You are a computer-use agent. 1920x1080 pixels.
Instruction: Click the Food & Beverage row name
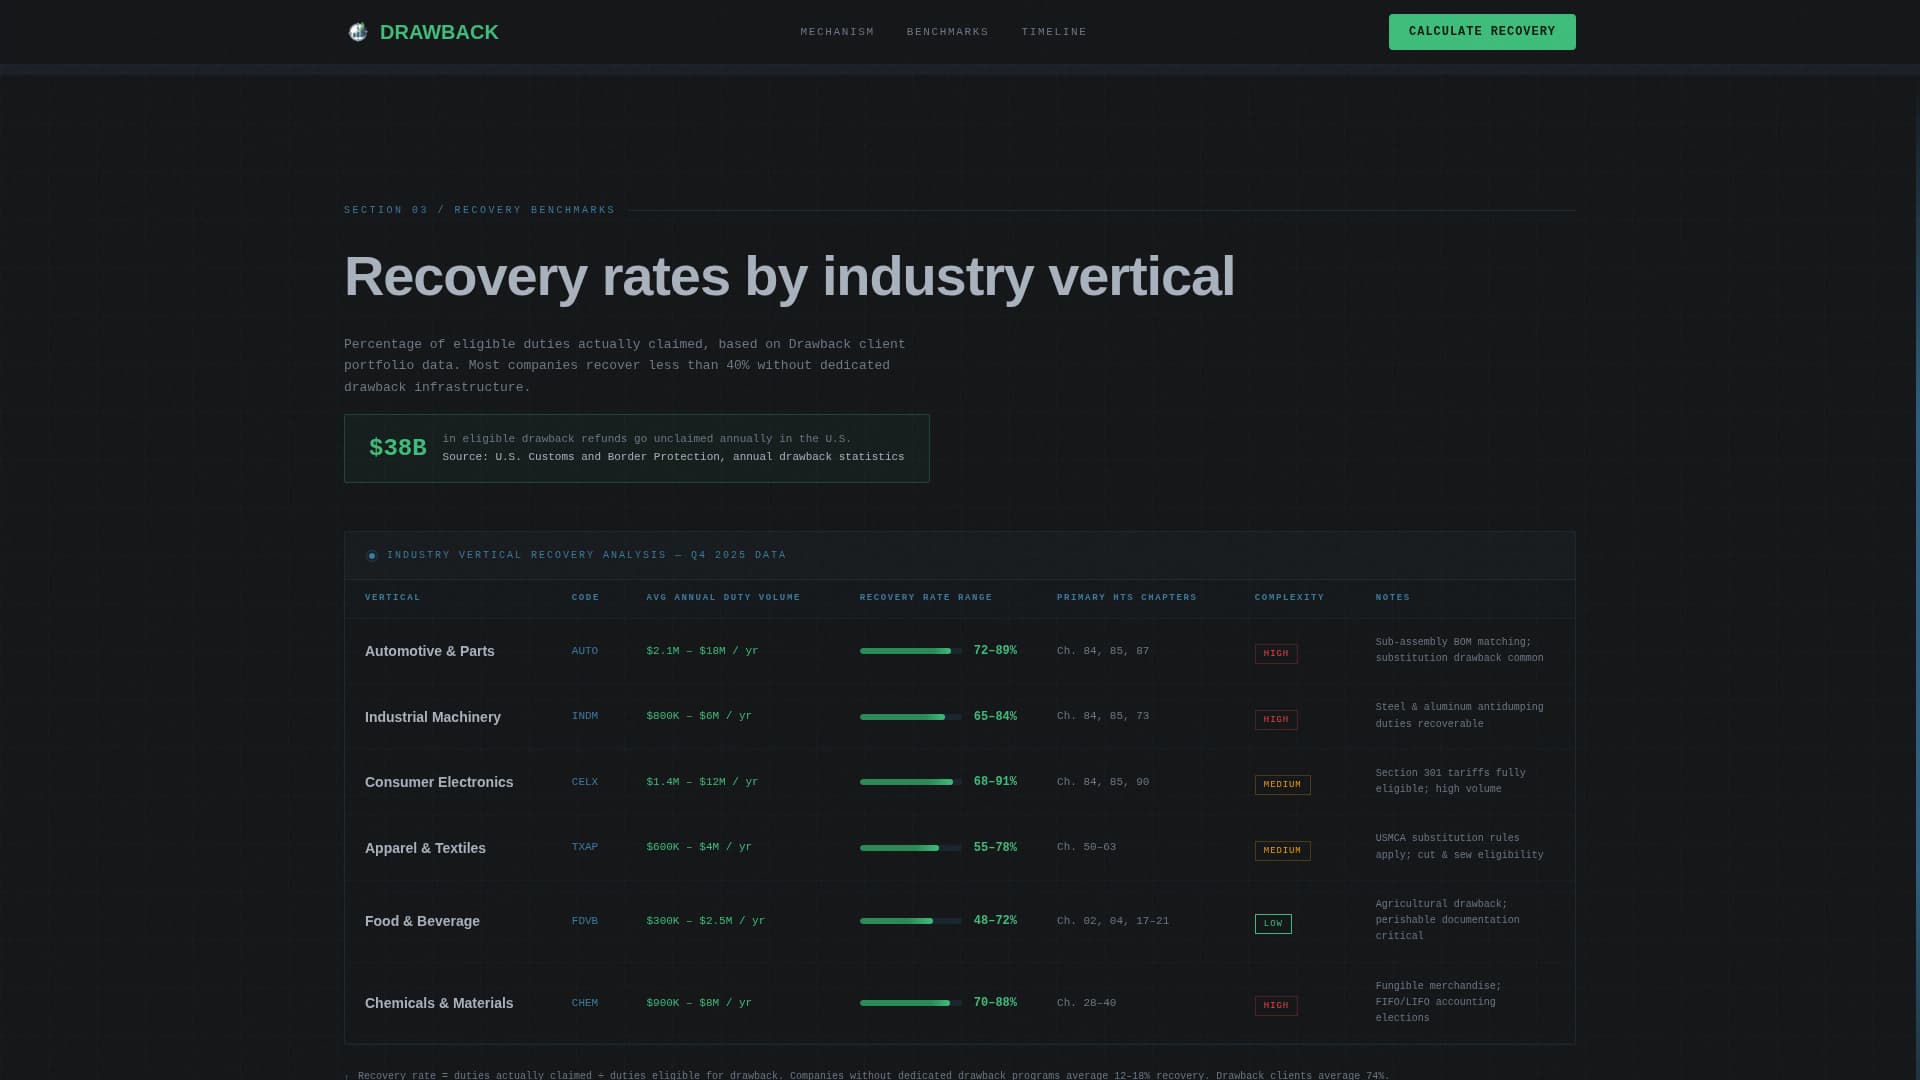pos(422,921)
